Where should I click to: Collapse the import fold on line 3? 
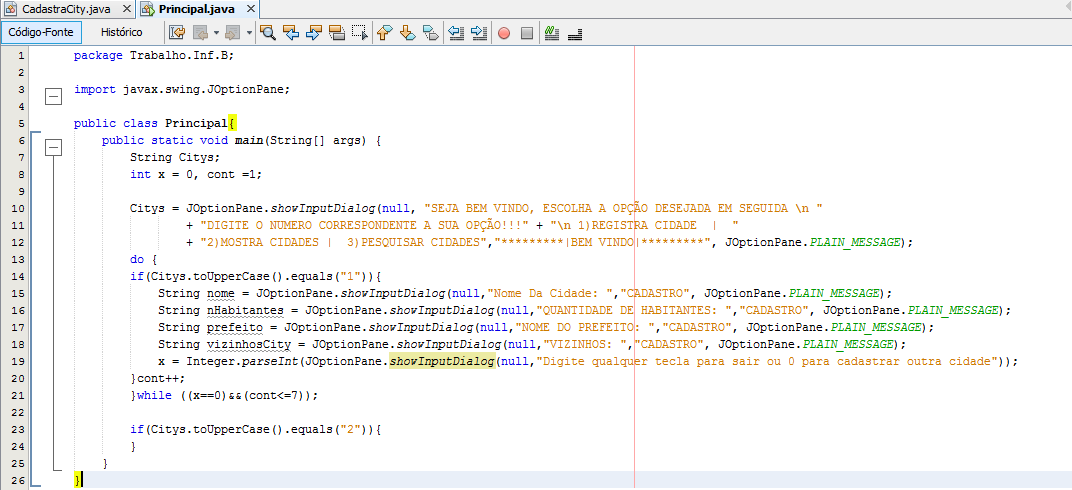point(53,96)
